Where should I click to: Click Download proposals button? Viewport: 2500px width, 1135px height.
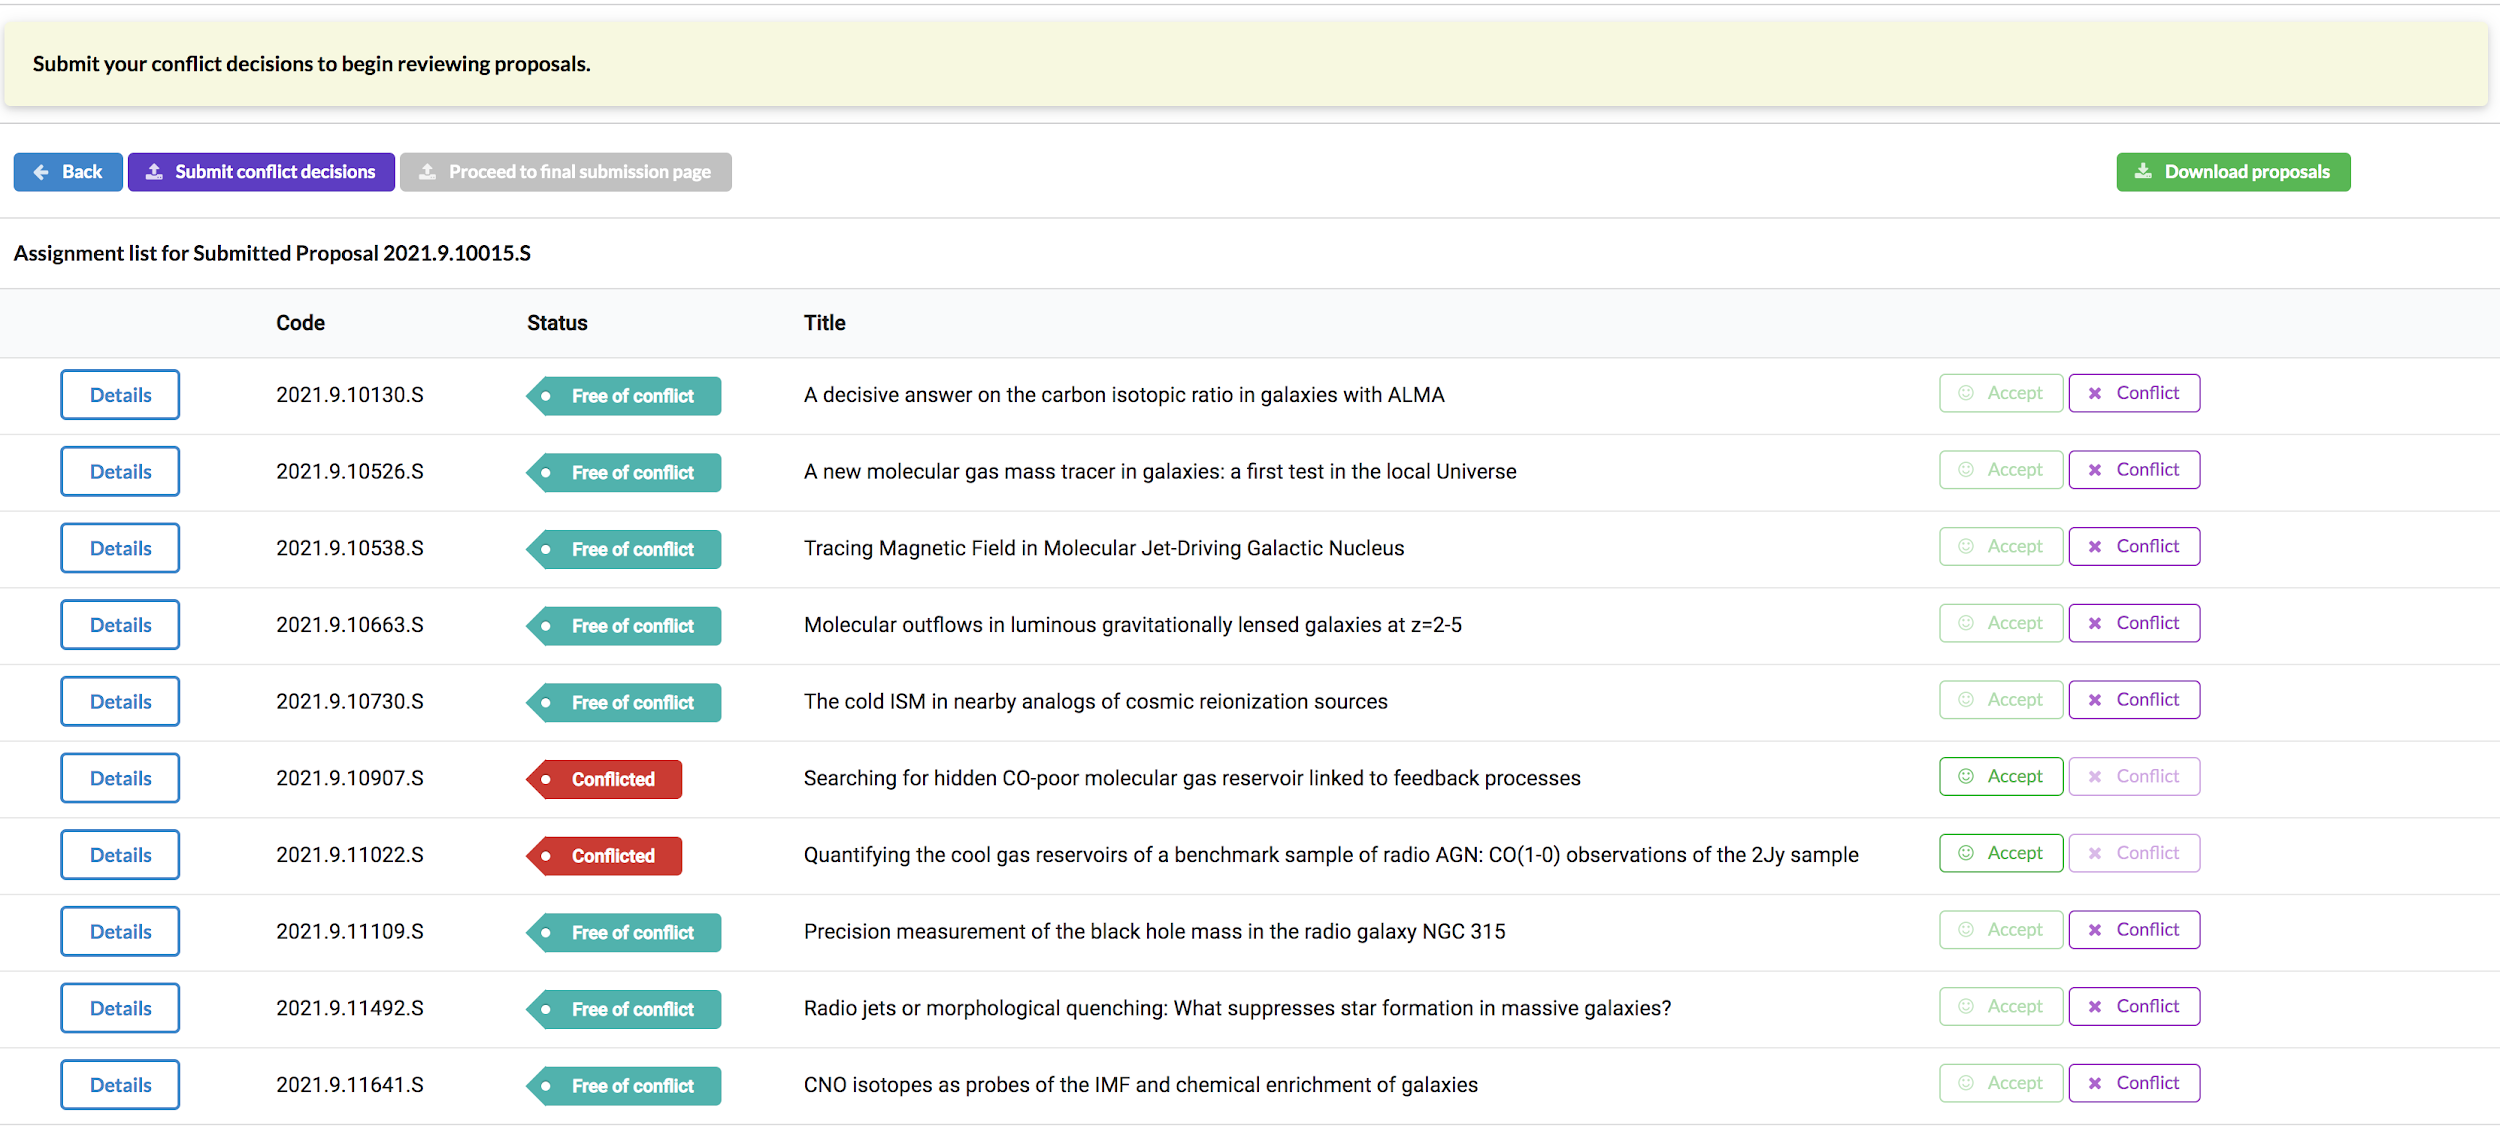pos(2232,172)
